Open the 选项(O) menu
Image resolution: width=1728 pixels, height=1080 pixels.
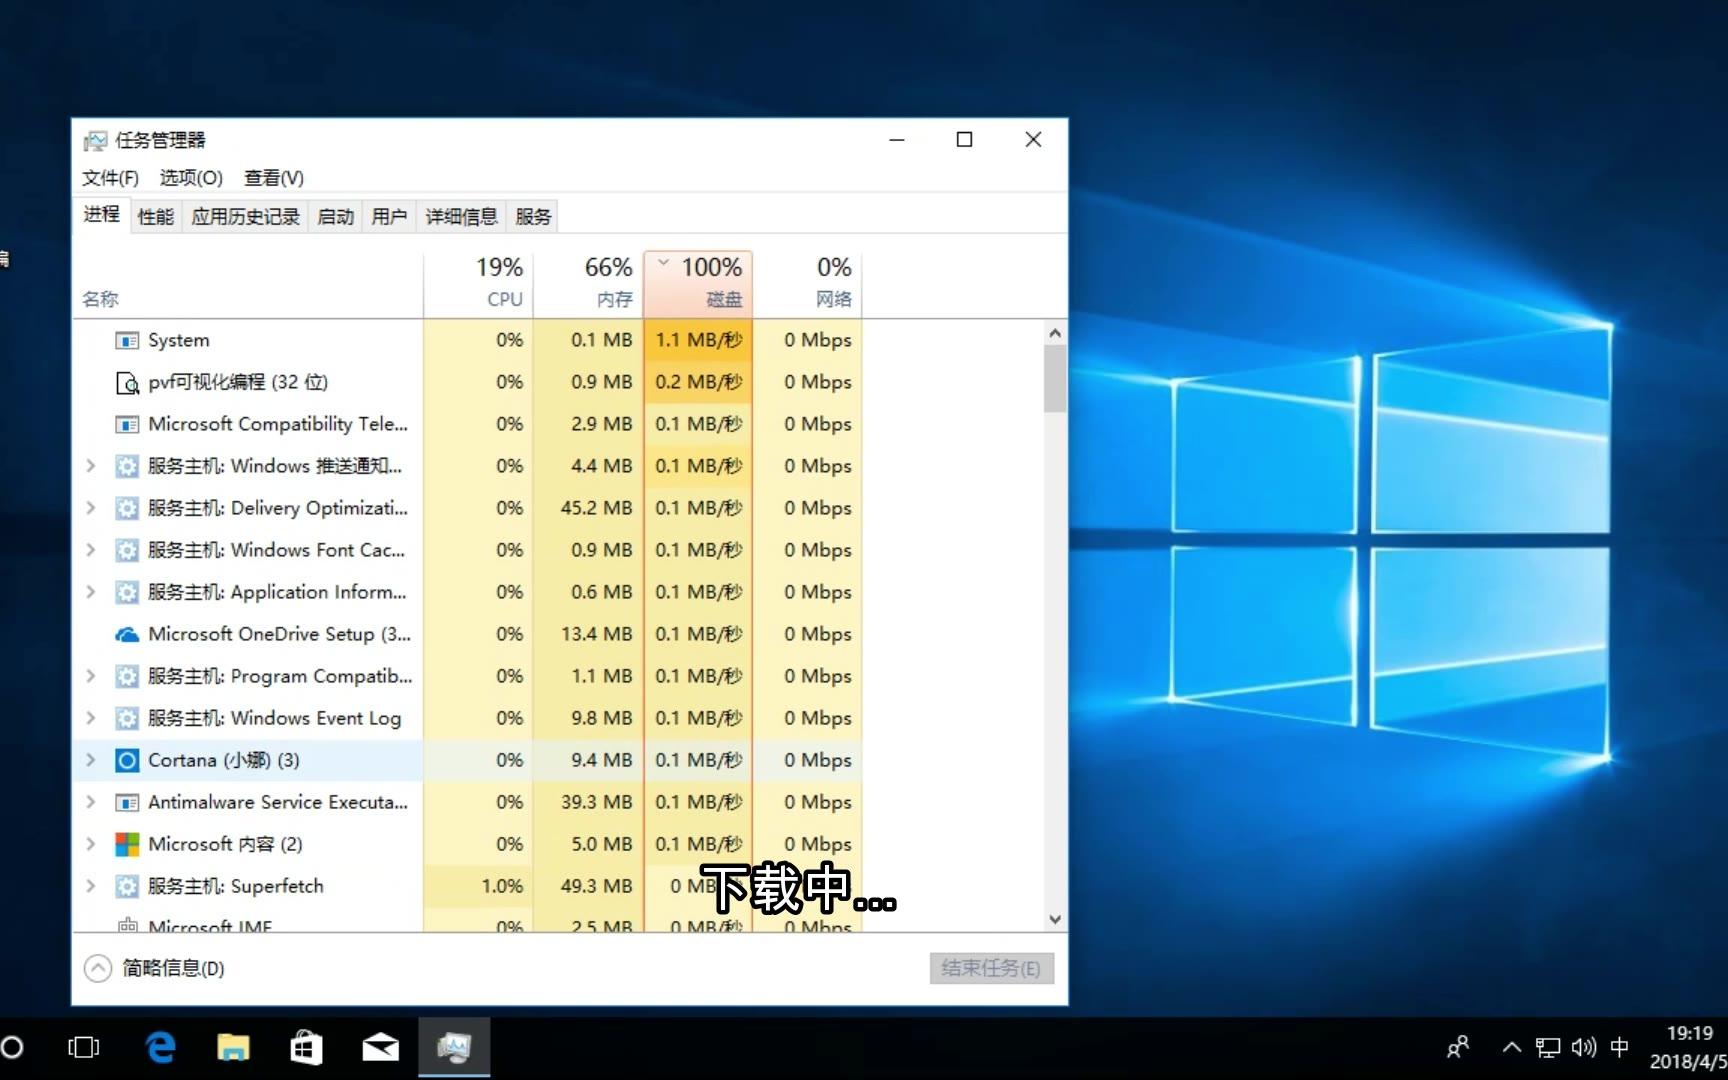click(191, 178)
